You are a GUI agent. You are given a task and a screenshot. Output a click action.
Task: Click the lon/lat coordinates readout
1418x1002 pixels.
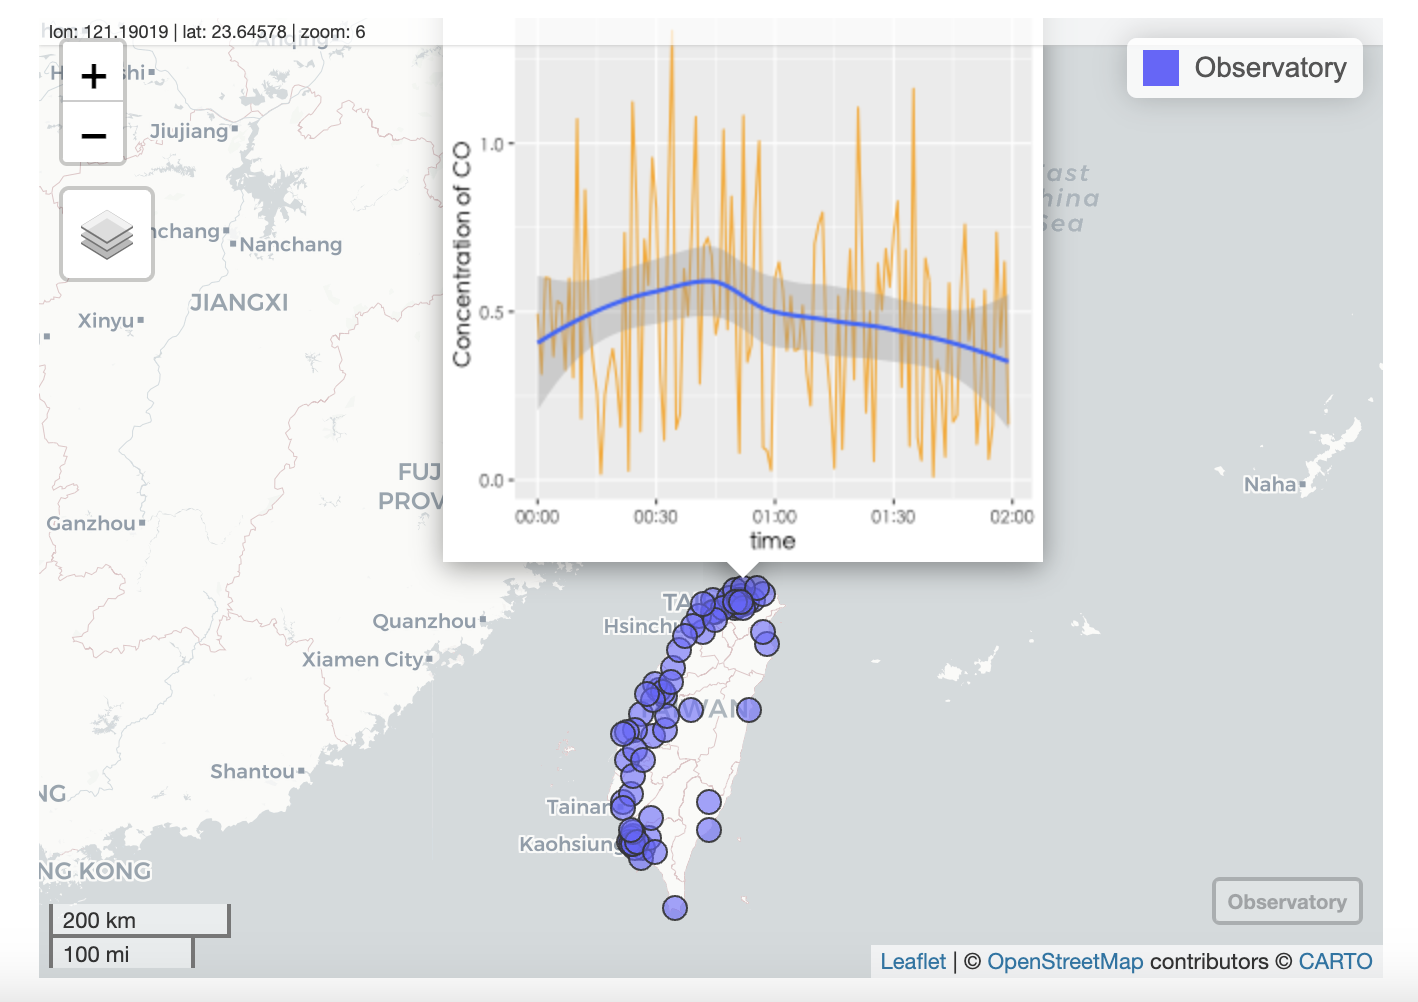(207, 32)
